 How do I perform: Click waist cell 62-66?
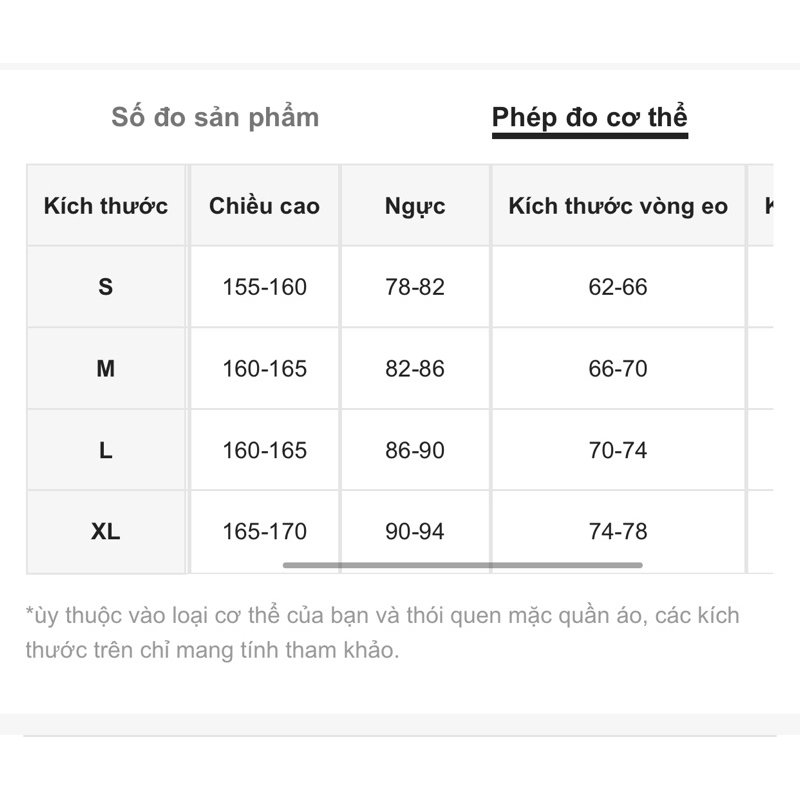pos(618,287)
